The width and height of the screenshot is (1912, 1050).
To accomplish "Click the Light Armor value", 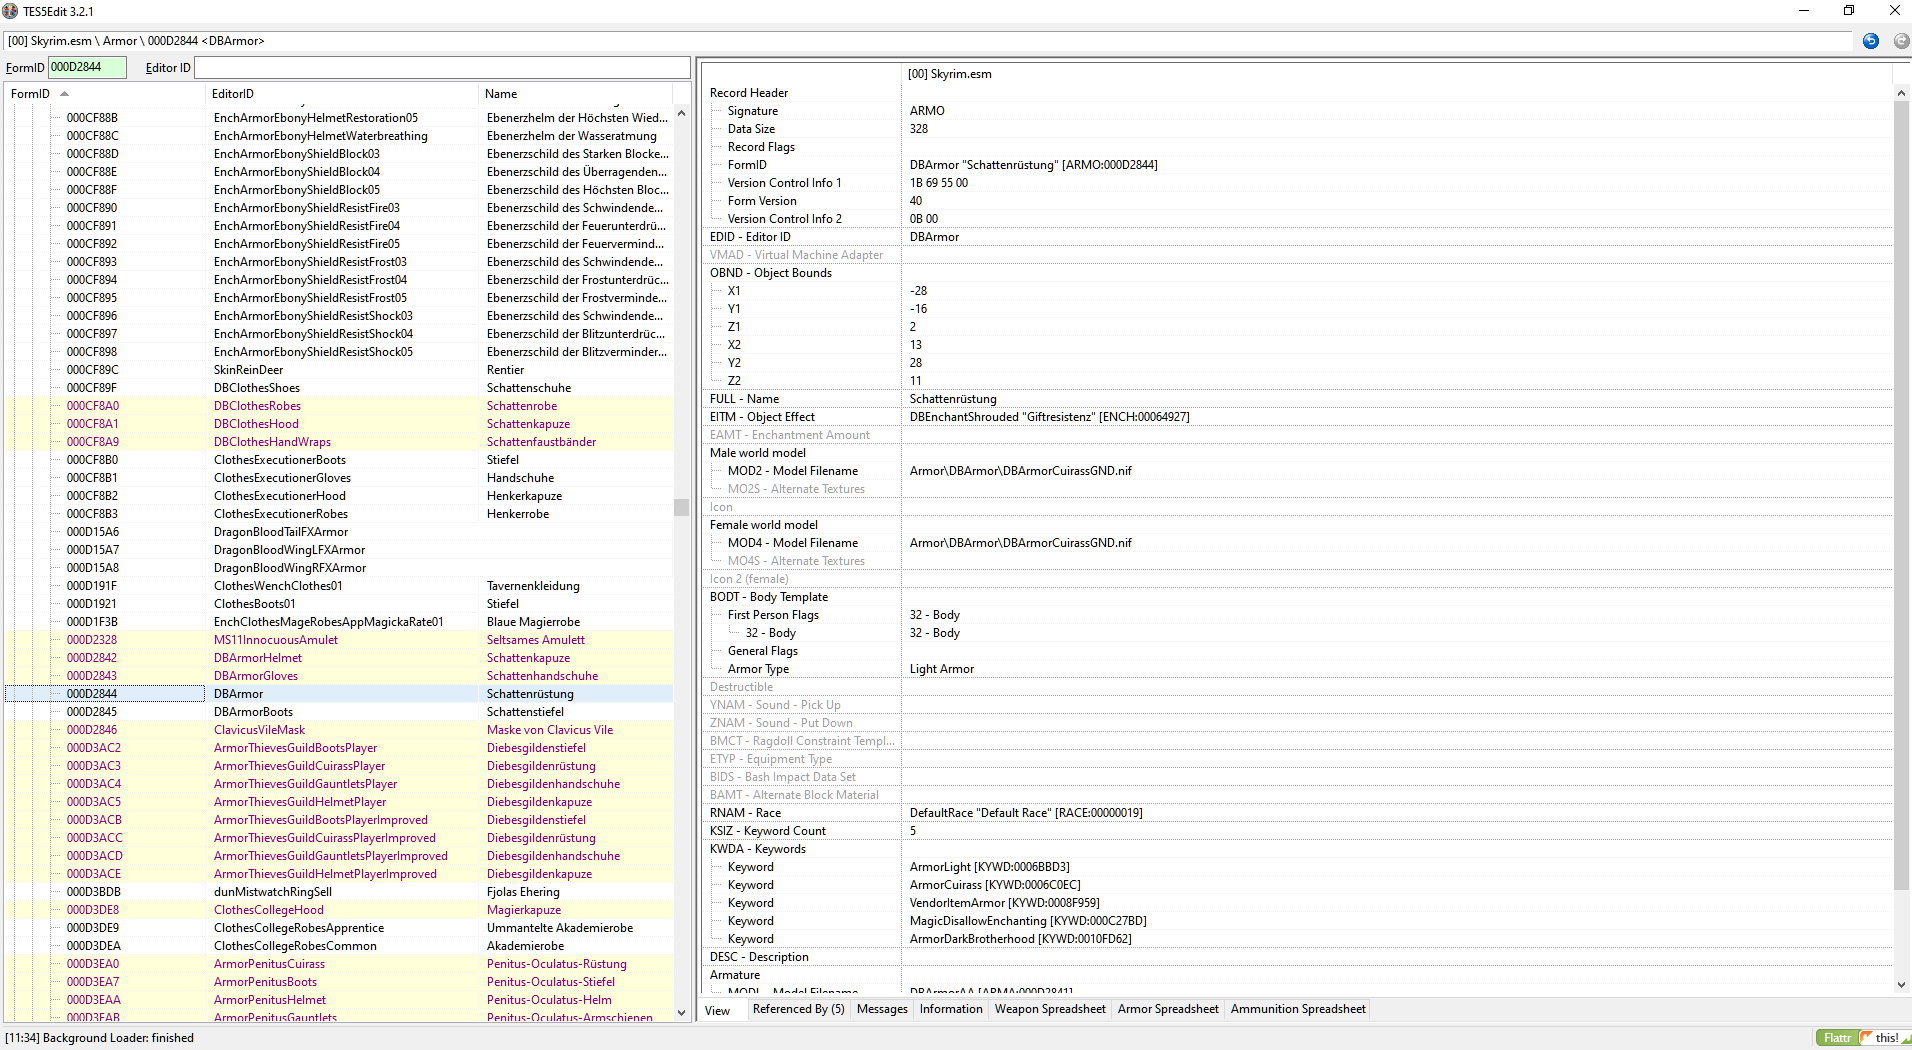I will point(941,669).
